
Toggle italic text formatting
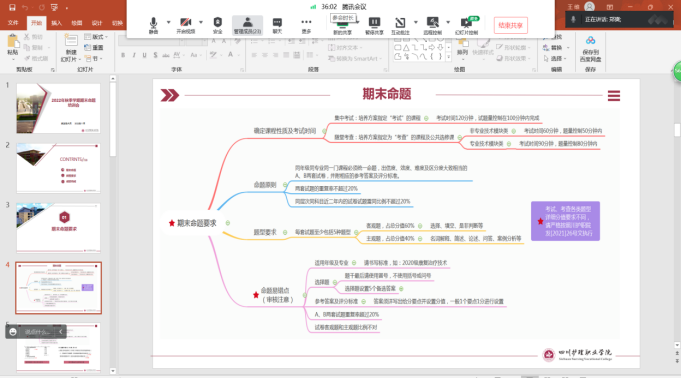point(134,55)
